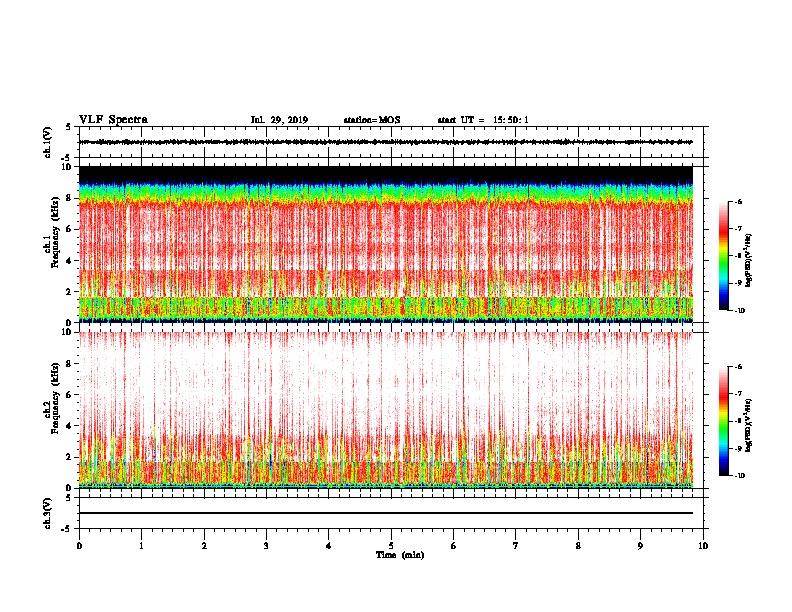Click time axis tick label "5"
Image resolution: width=792 pixels, height=612 pixels.
click(391, 546)
